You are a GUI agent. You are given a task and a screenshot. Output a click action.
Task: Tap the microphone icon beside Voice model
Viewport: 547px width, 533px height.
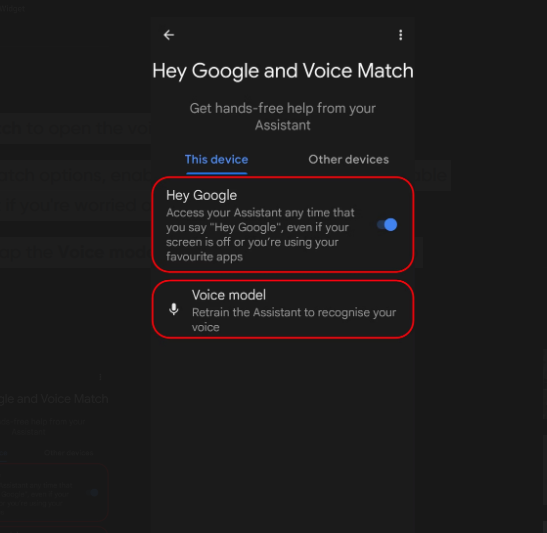tap(174, 309)
